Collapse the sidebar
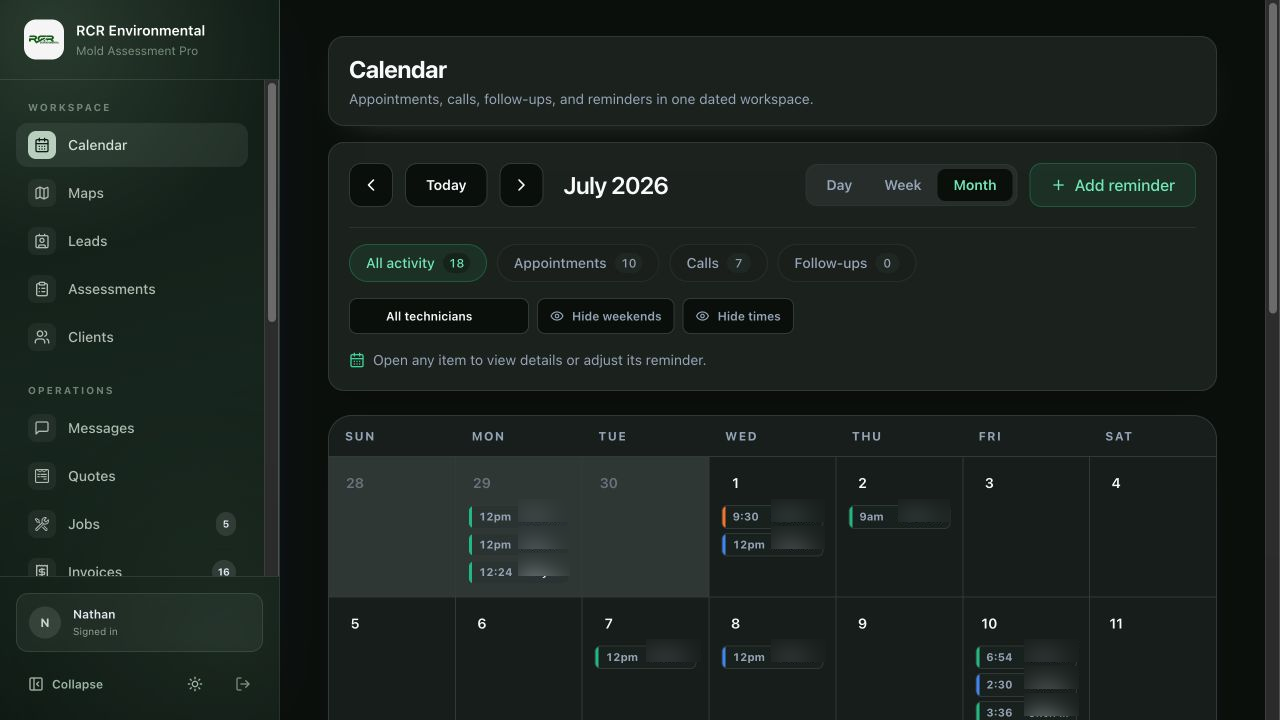1280x720 pixels. (x=66, y=684)
